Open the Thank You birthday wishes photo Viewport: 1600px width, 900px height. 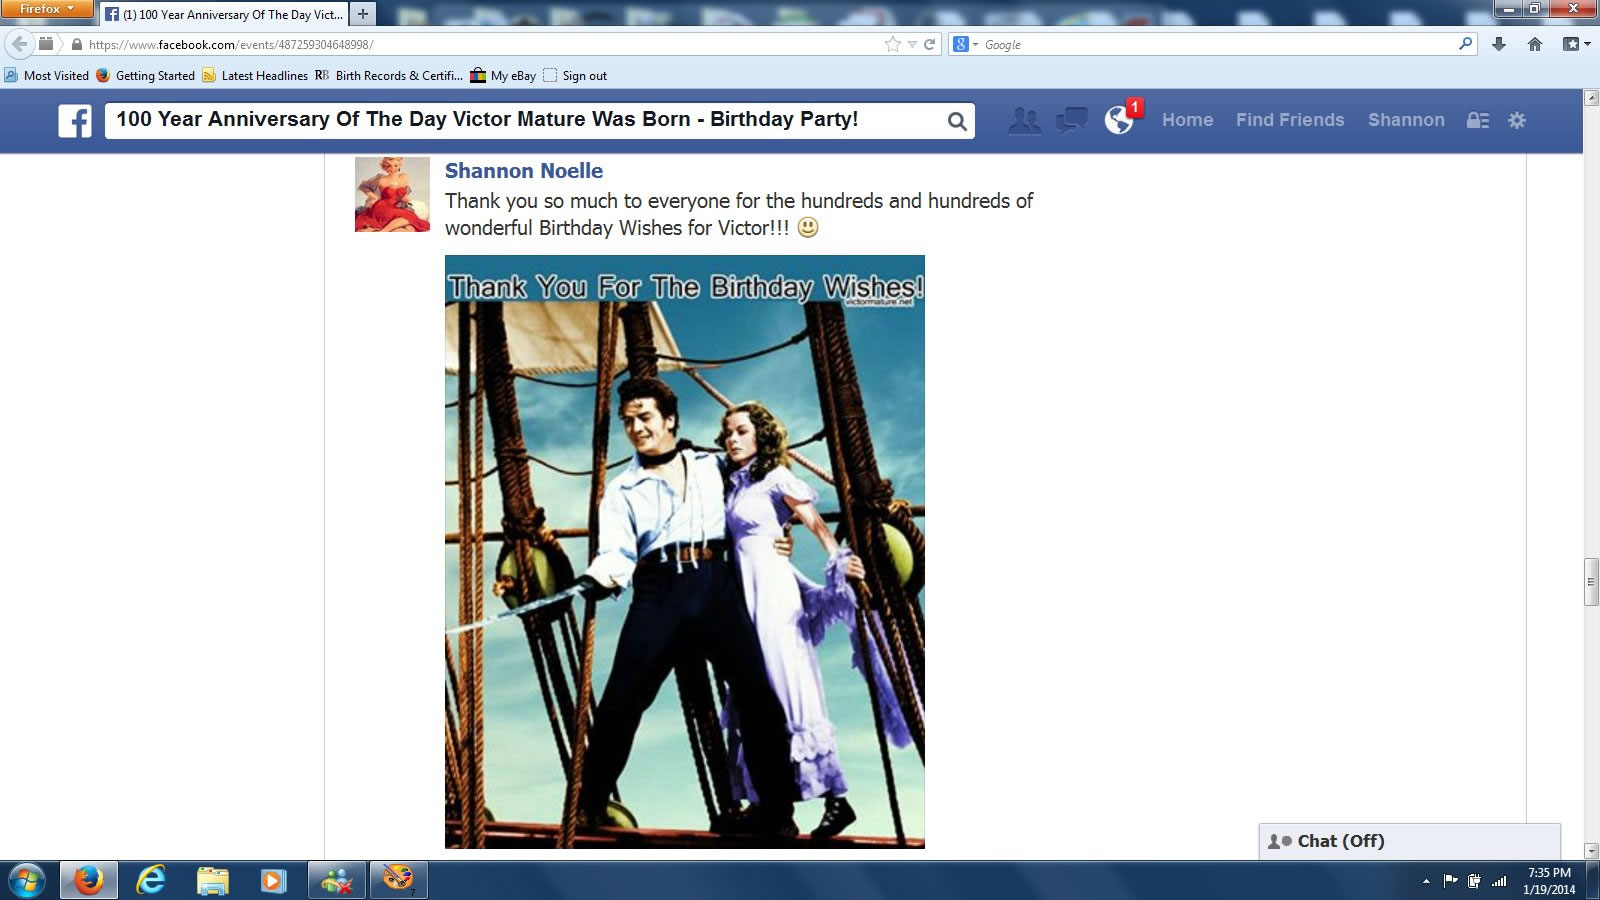tap(685, 552)
